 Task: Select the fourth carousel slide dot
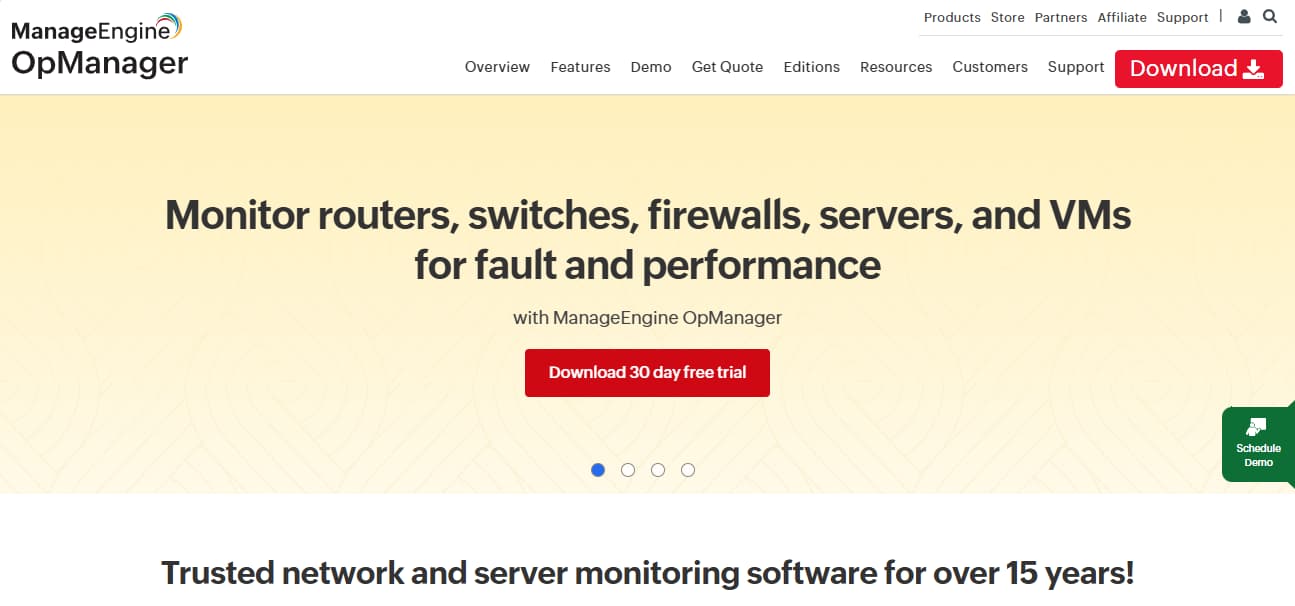point(688,470)
